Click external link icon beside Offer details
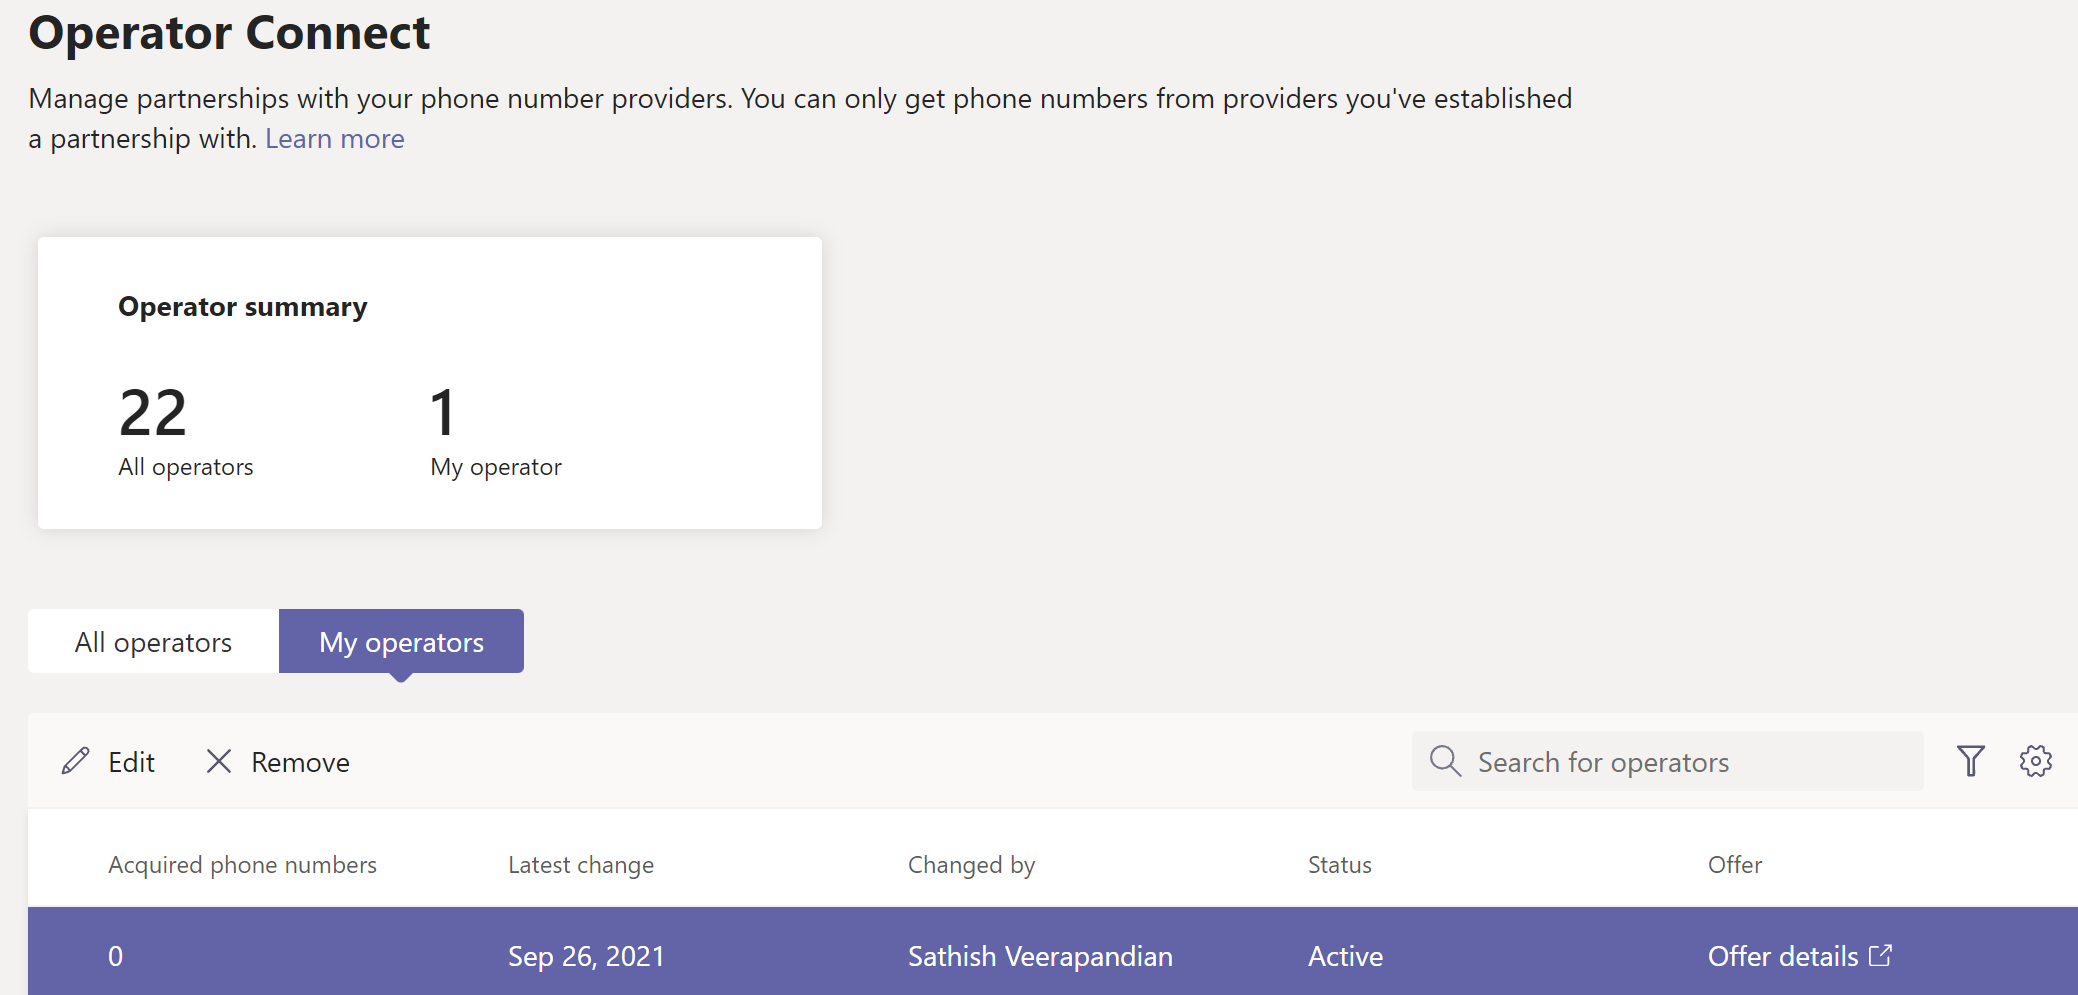Image resolution: width=2078 pixels, height=995 pixels. click(1880, 955)
